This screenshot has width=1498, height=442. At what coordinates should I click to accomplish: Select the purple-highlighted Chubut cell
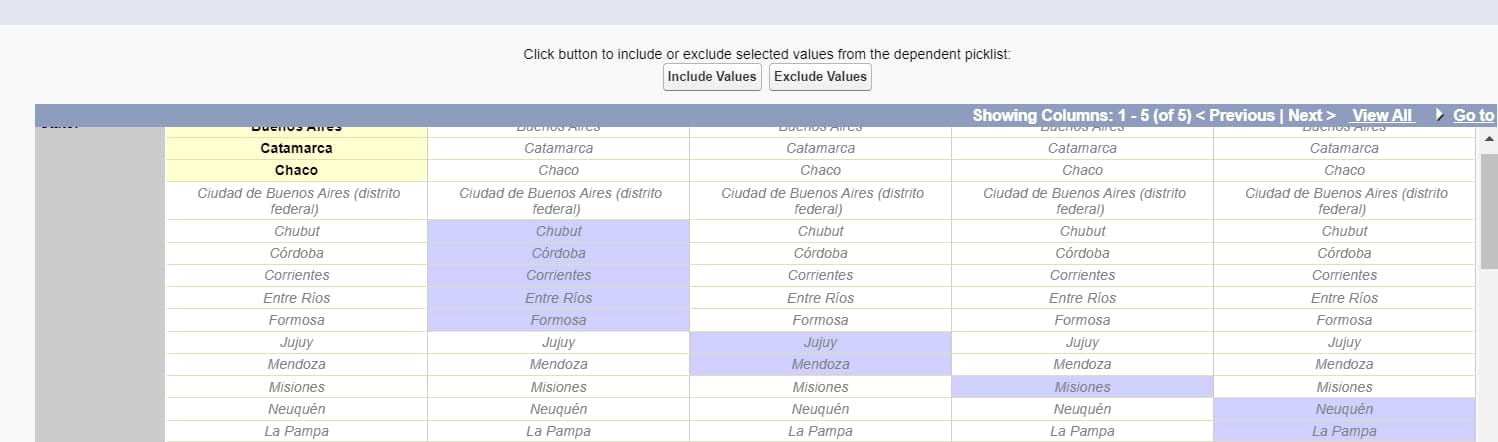click(558, 231)
